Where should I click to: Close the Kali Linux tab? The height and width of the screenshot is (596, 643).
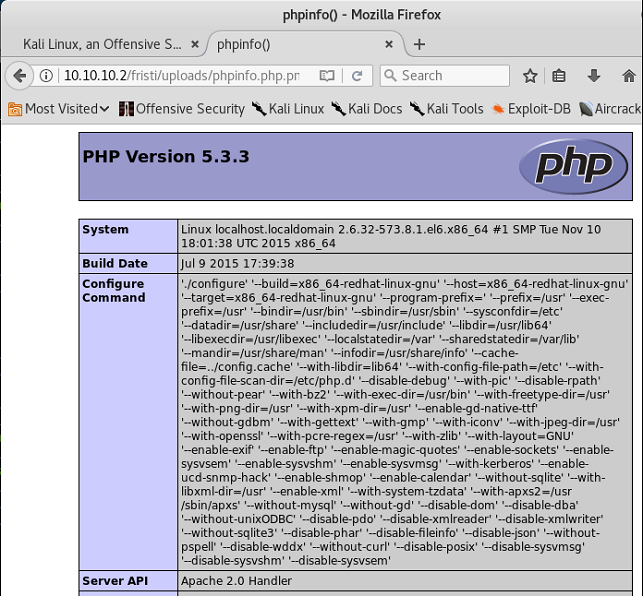[195, 44]
